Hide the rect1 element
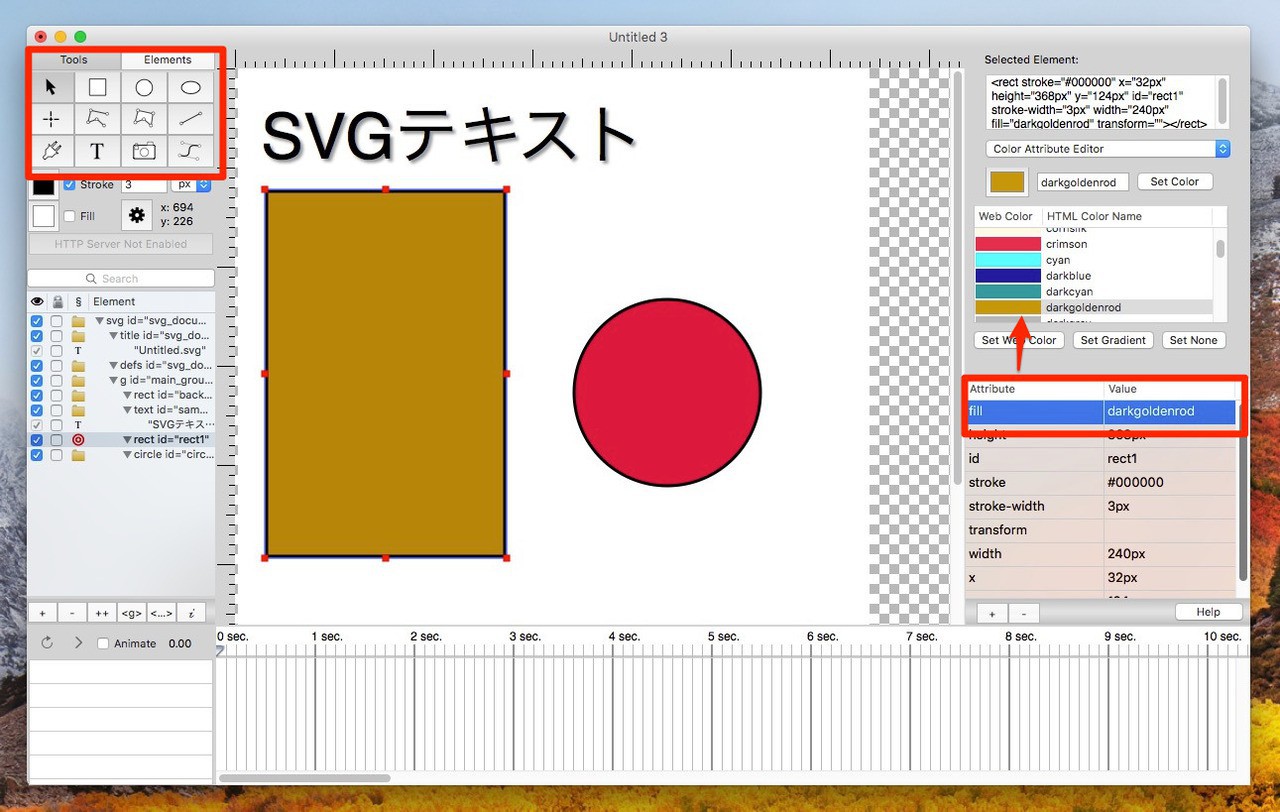 pos(37,440)
